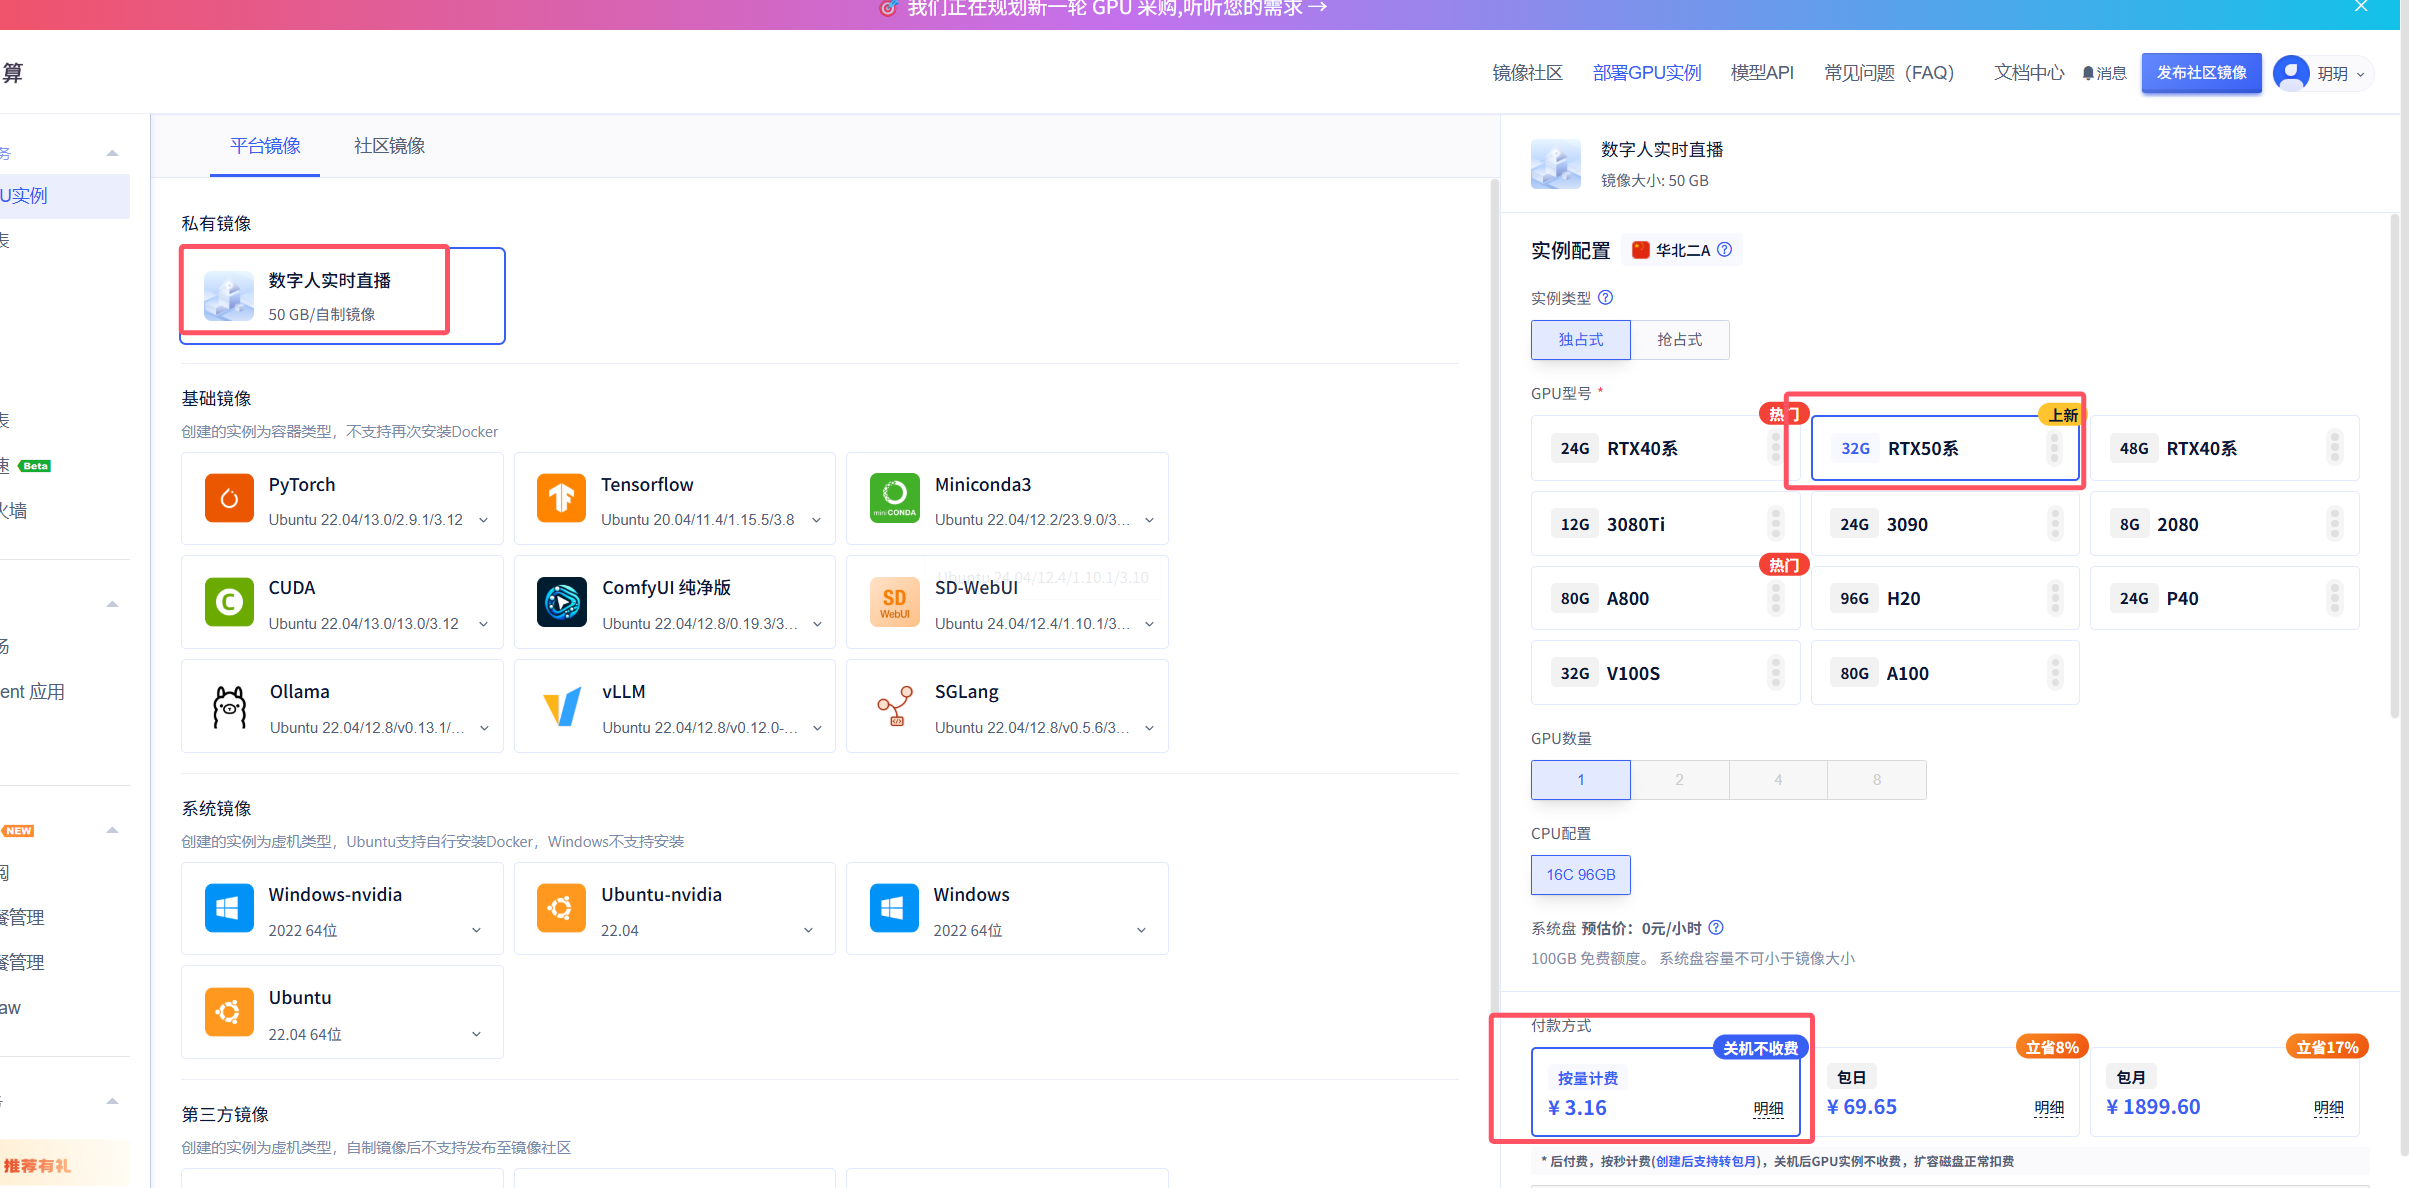Open CUDA version dropdown
Image resolution: width=2409 pixels, height=1188 pixels.
click(x=484, y=624)
